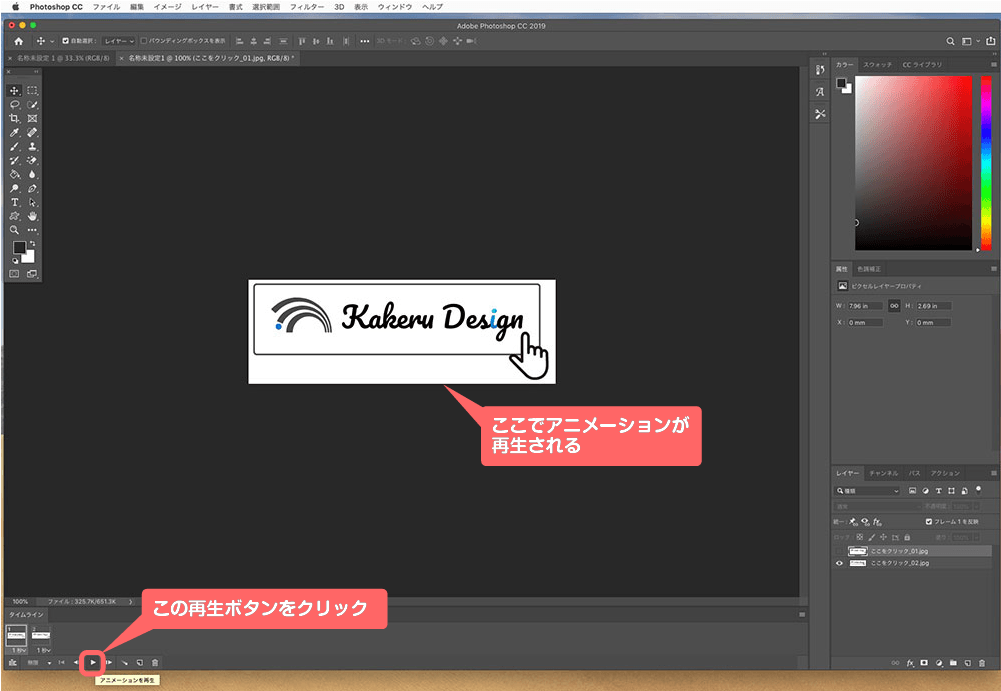Toggle フレーム 1 を反映 checkbox
This screenshot has height=691, width=1001.
(929, 522)
